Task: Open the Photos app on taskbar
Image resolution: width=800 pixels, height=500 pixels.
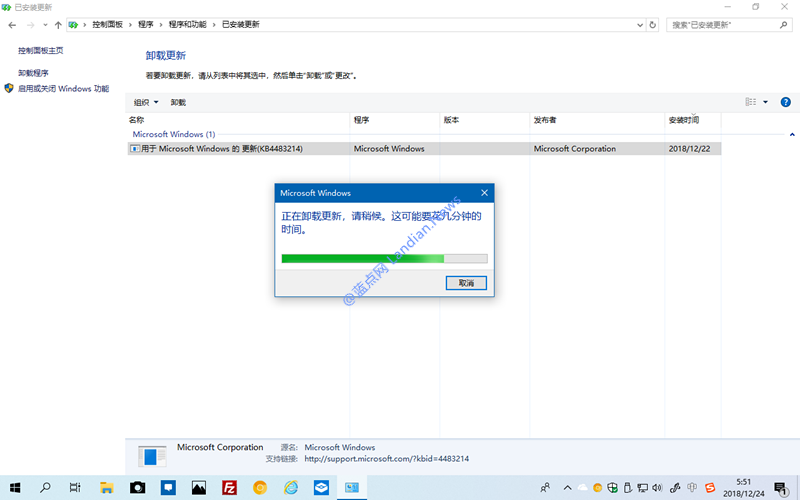Action: pyautogui.click(x=198, y=488)
